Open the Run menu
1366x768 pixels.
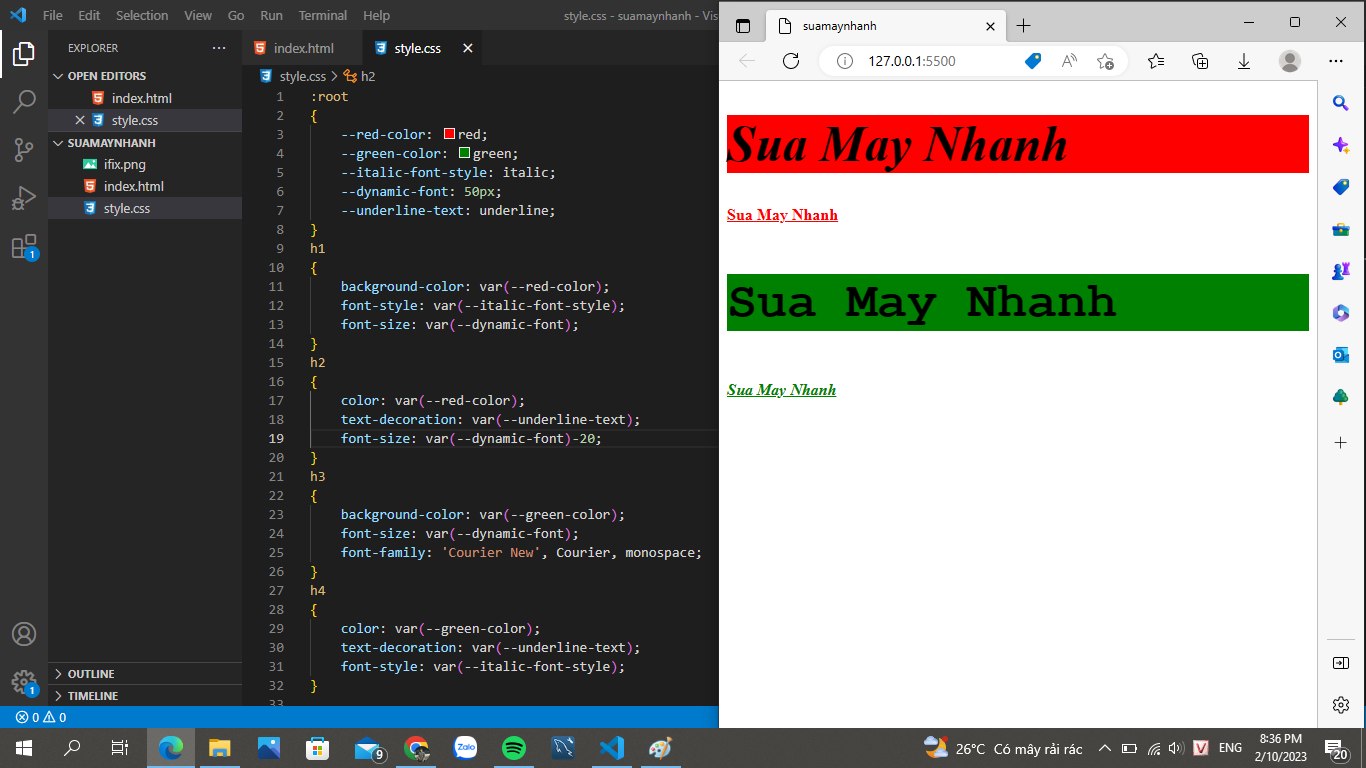[271, 15]
